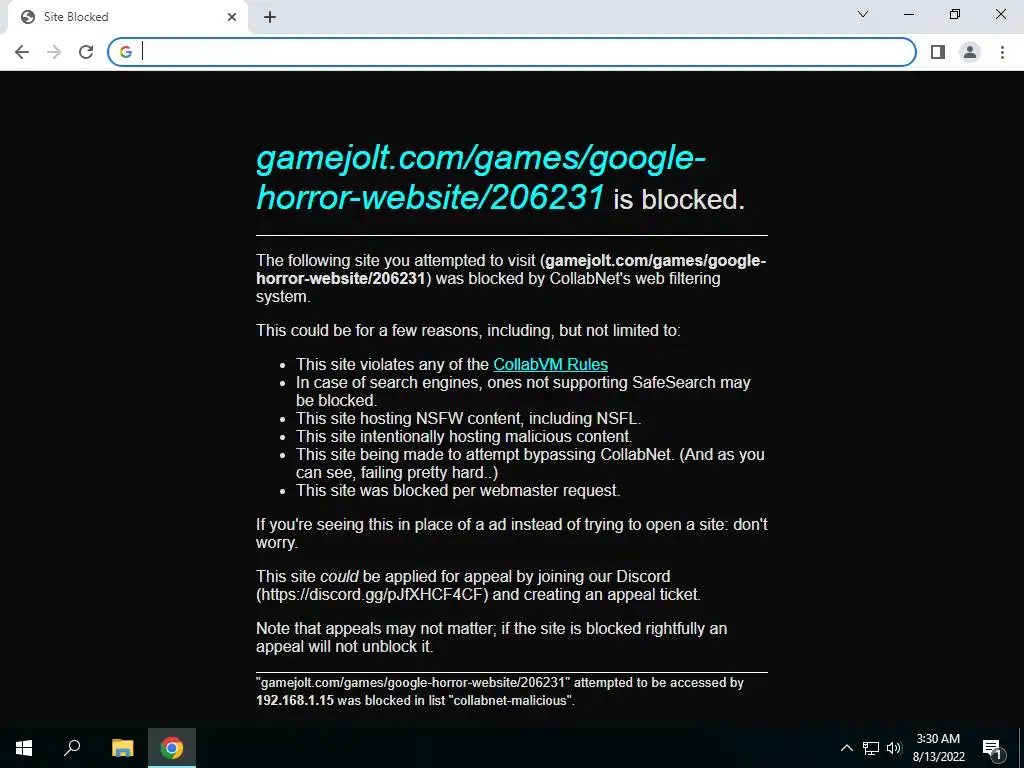
Task: Click the site globe icon on tab
Action: tap(27, 17)
